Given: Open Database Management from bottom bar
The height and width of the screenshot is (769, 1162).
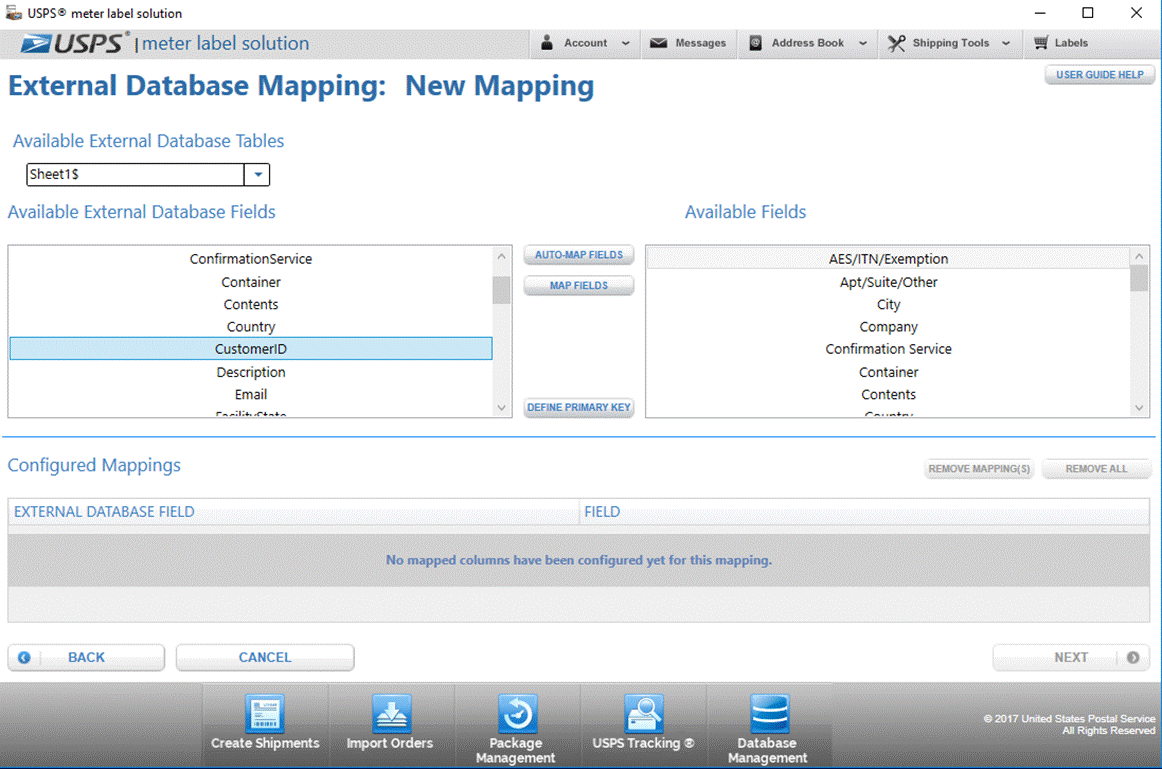Looking at the screenshot, I should click(768, 726).
